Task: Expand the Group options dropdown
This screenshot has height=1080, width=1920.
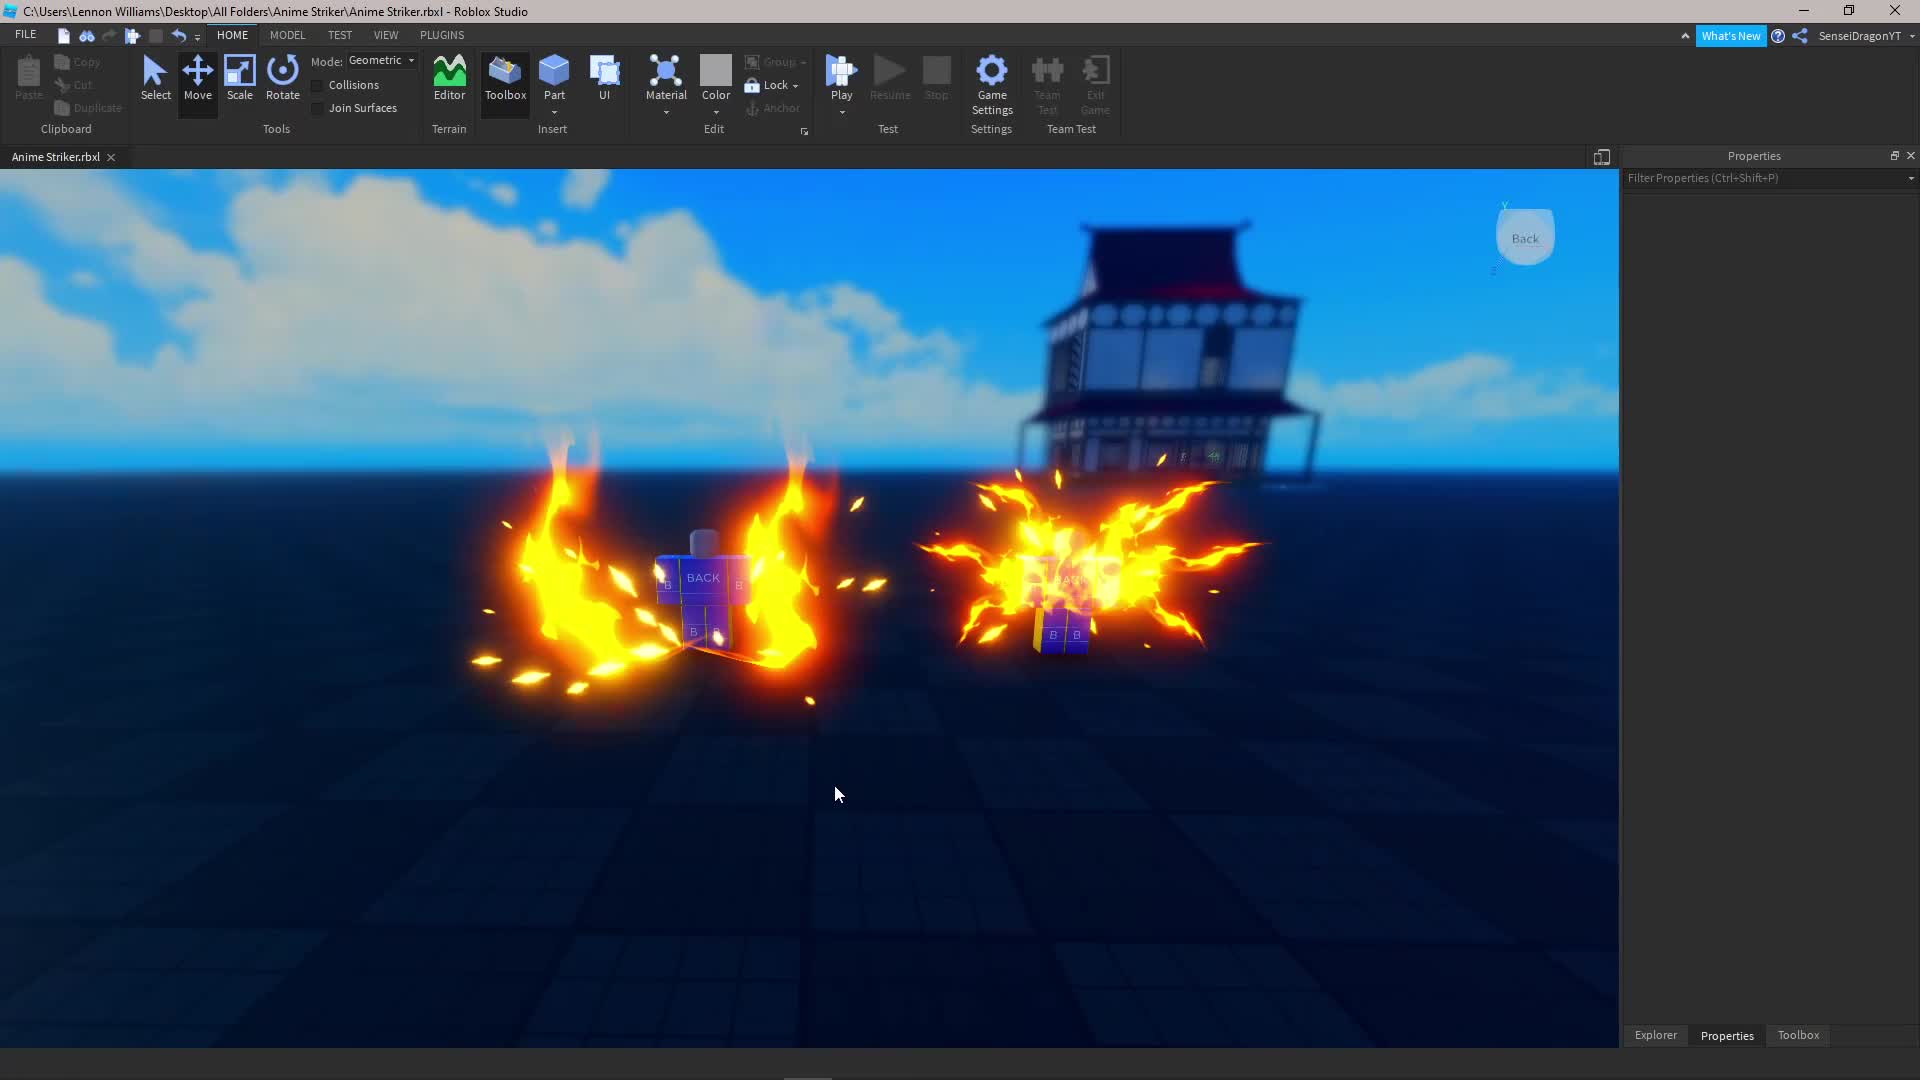Action: [x=803, y=61]
